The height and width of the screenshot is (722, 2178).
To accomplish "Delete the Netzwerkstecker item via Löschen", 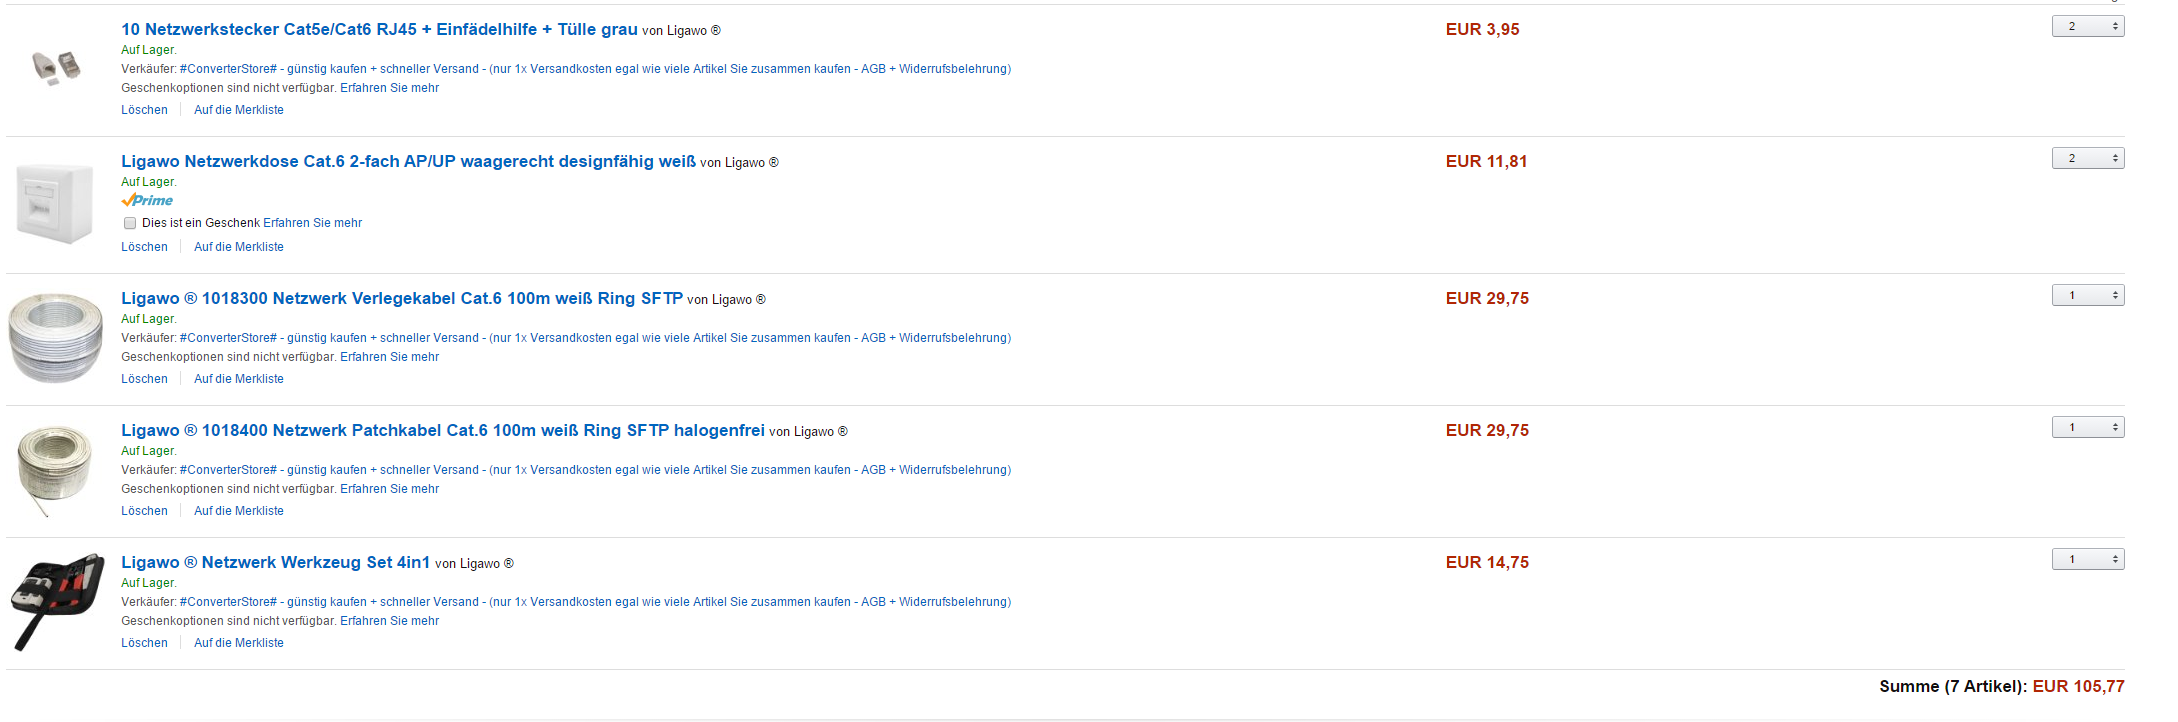I will point(144,110).
